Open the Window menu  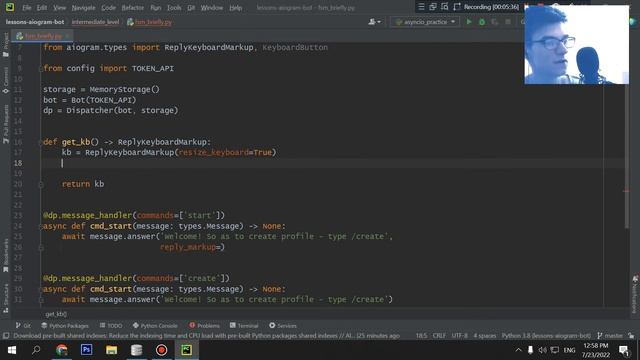pos(211,8)
